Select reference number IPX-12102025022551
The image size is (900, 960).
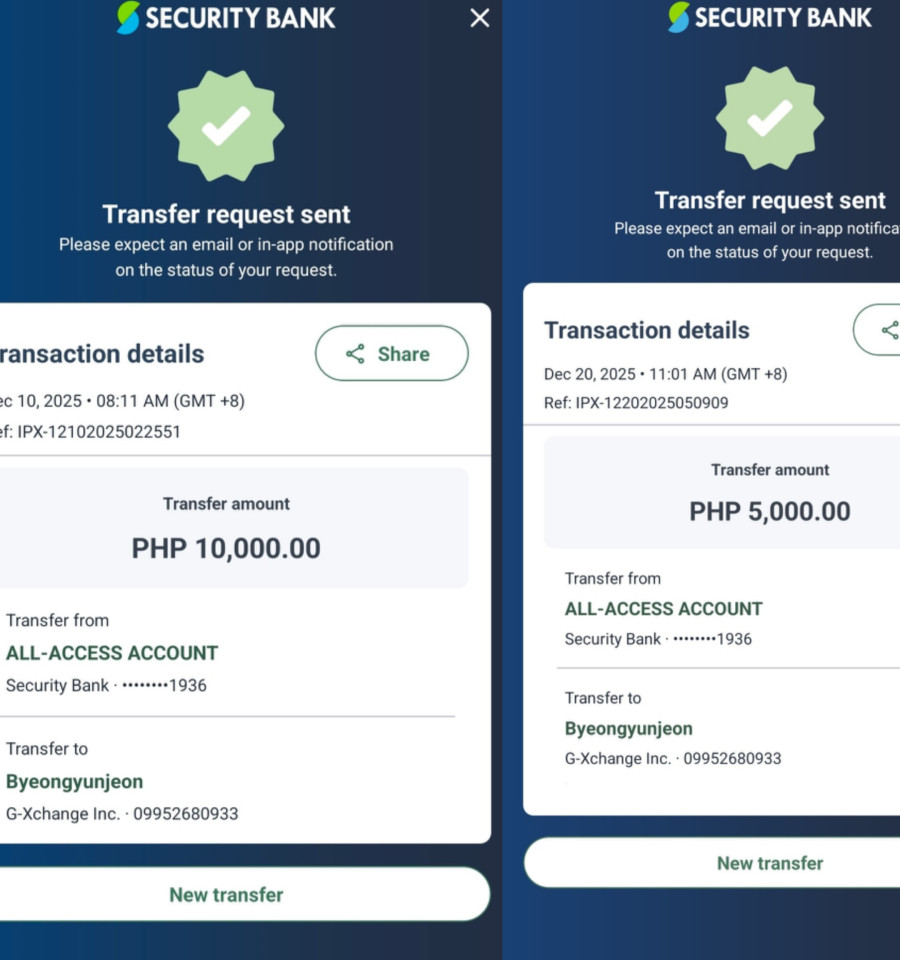pyautogui.click(x=98, y=432)
